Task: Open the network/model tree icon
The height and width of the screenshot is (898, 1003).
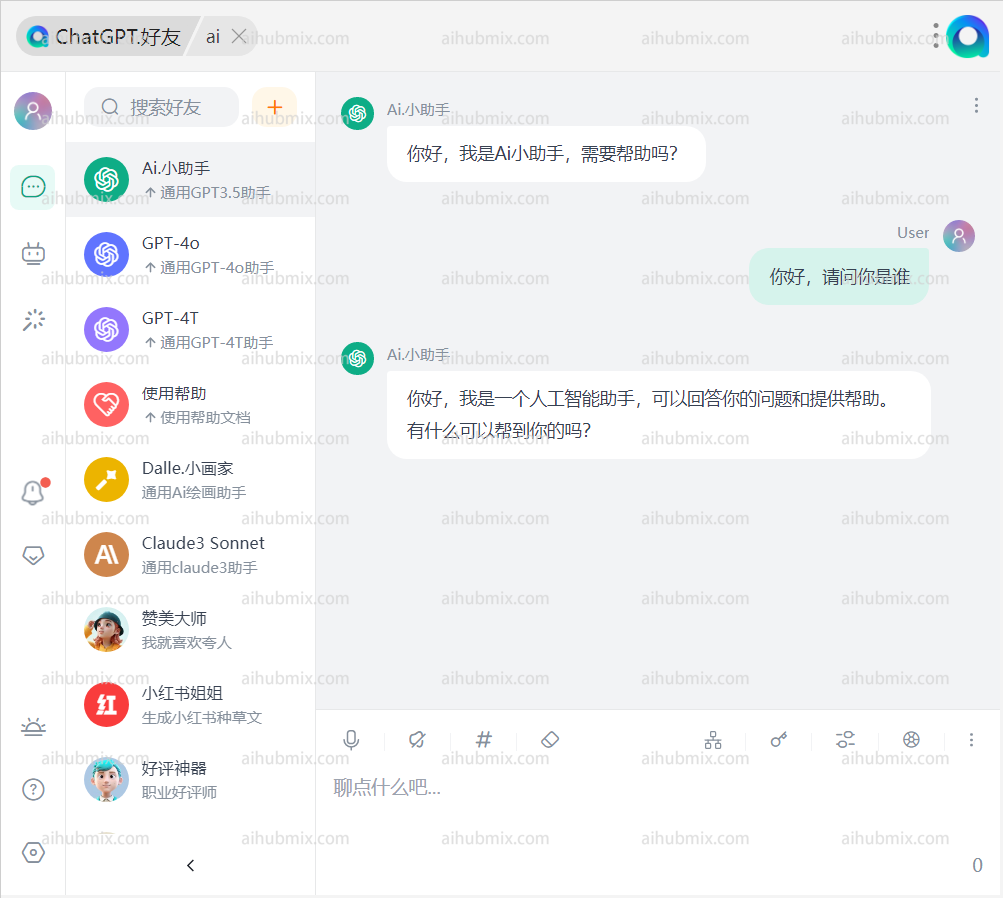Action: click(713, 740)
